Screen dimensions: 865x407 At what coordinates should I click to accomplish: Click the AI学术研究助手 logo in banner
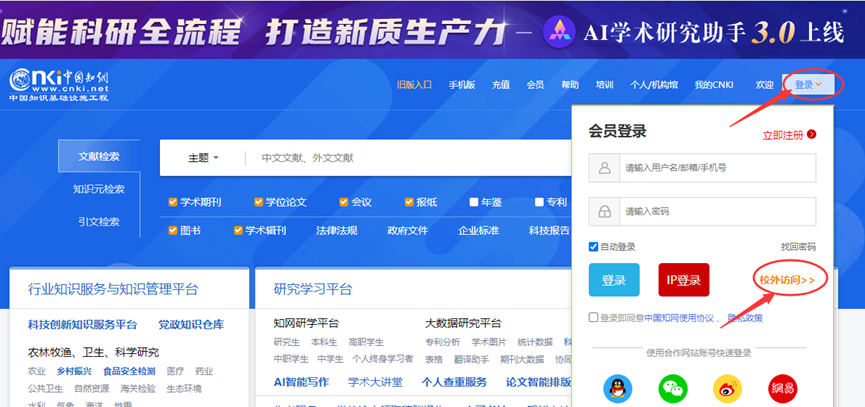(x=559, y=32)
